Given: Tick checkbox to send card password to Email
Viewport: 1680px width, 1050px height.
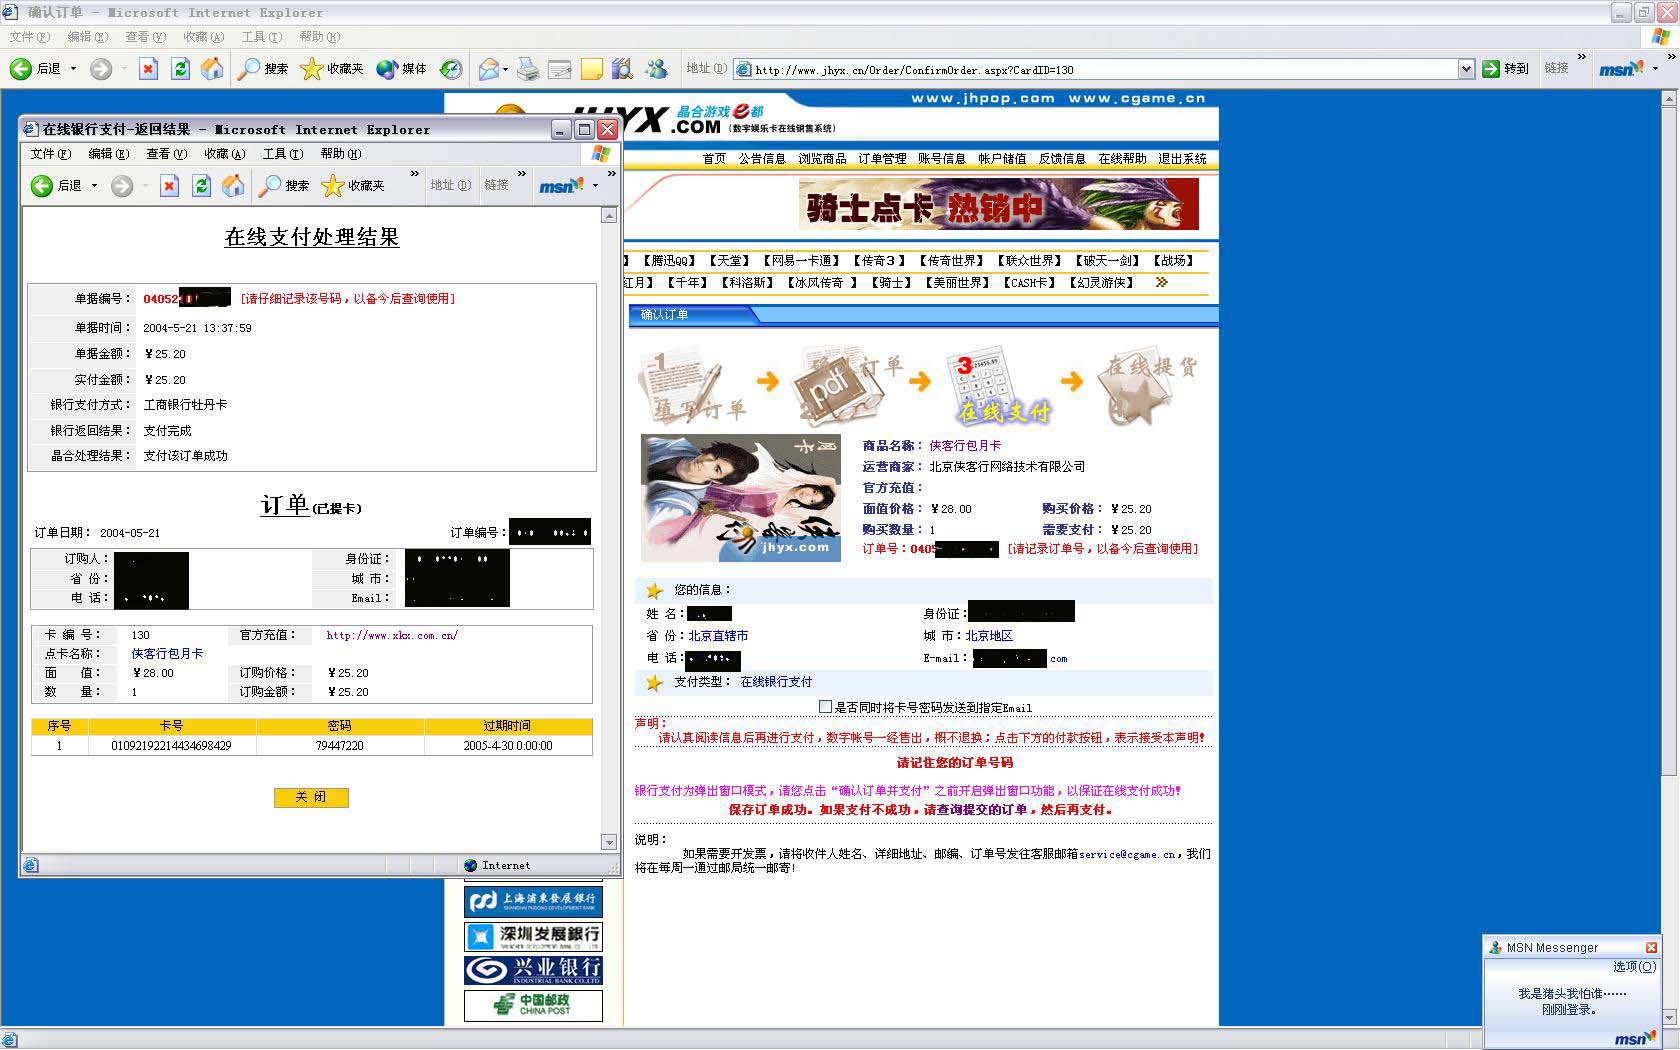Looking at the screenshot, I should (825, 706).
